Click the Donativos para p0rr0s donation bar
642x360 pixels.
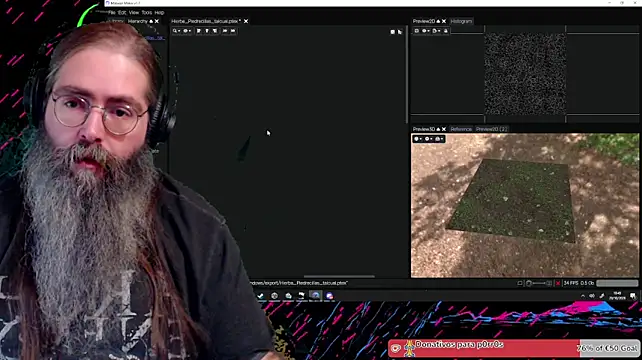click(514, 348)
